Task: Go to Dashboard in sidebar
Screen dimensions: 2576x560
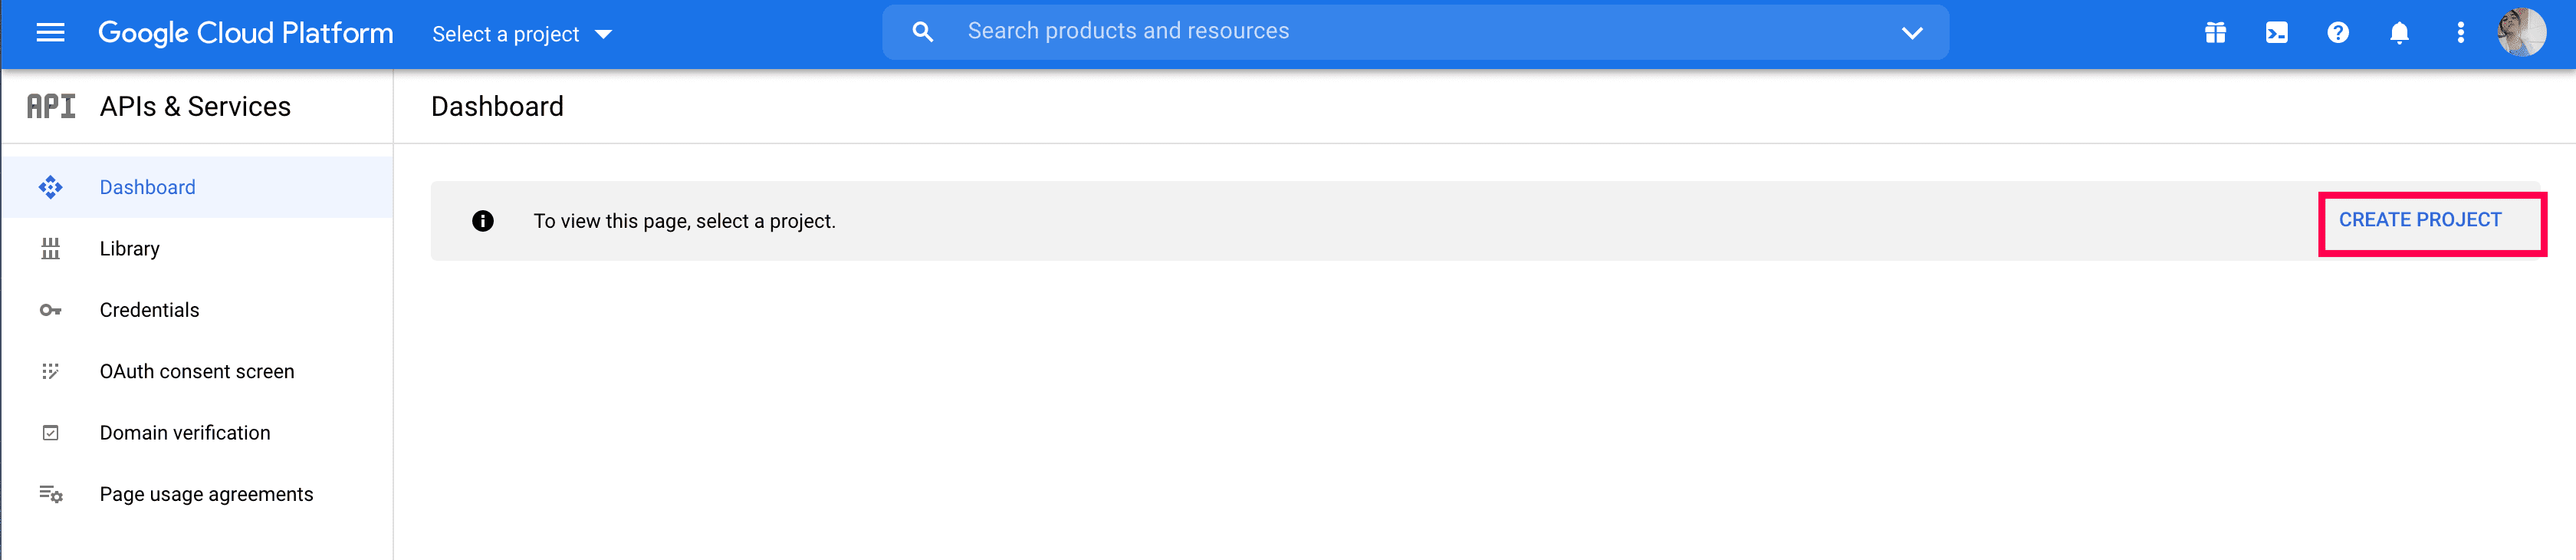Action: 147,187
